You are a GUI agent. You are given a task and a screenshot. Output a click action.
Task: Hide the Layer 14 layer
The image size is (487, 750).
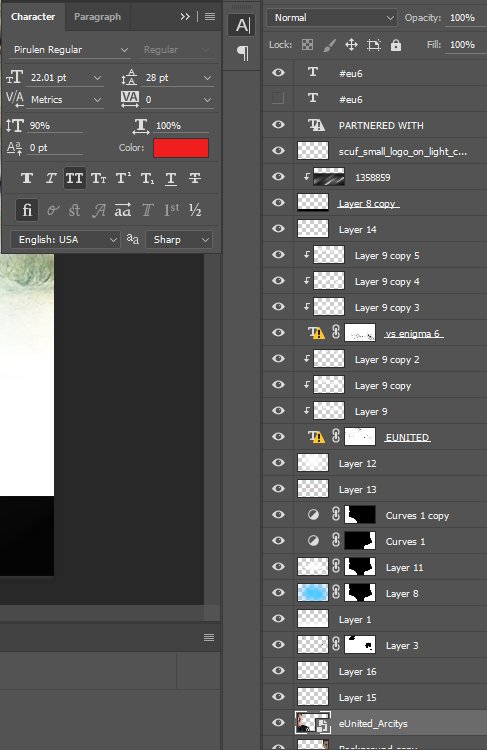click(x=278, y=228)
